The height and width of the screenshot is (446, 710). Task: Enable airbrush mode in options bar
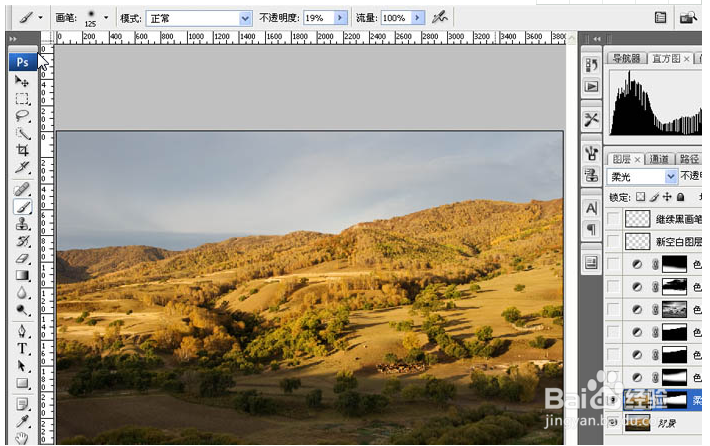point(439,18)
